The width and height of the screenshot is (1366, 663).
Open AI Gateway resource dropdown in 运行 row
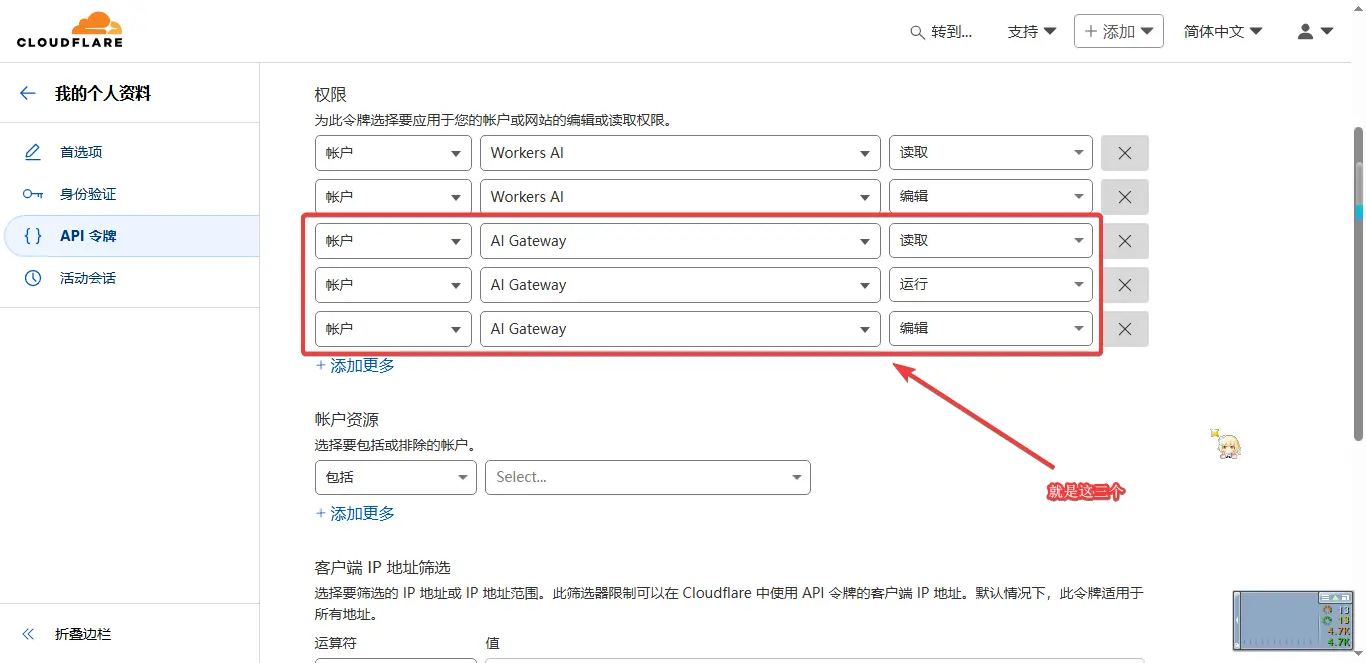pyautogui.click(x=680, y=285)
